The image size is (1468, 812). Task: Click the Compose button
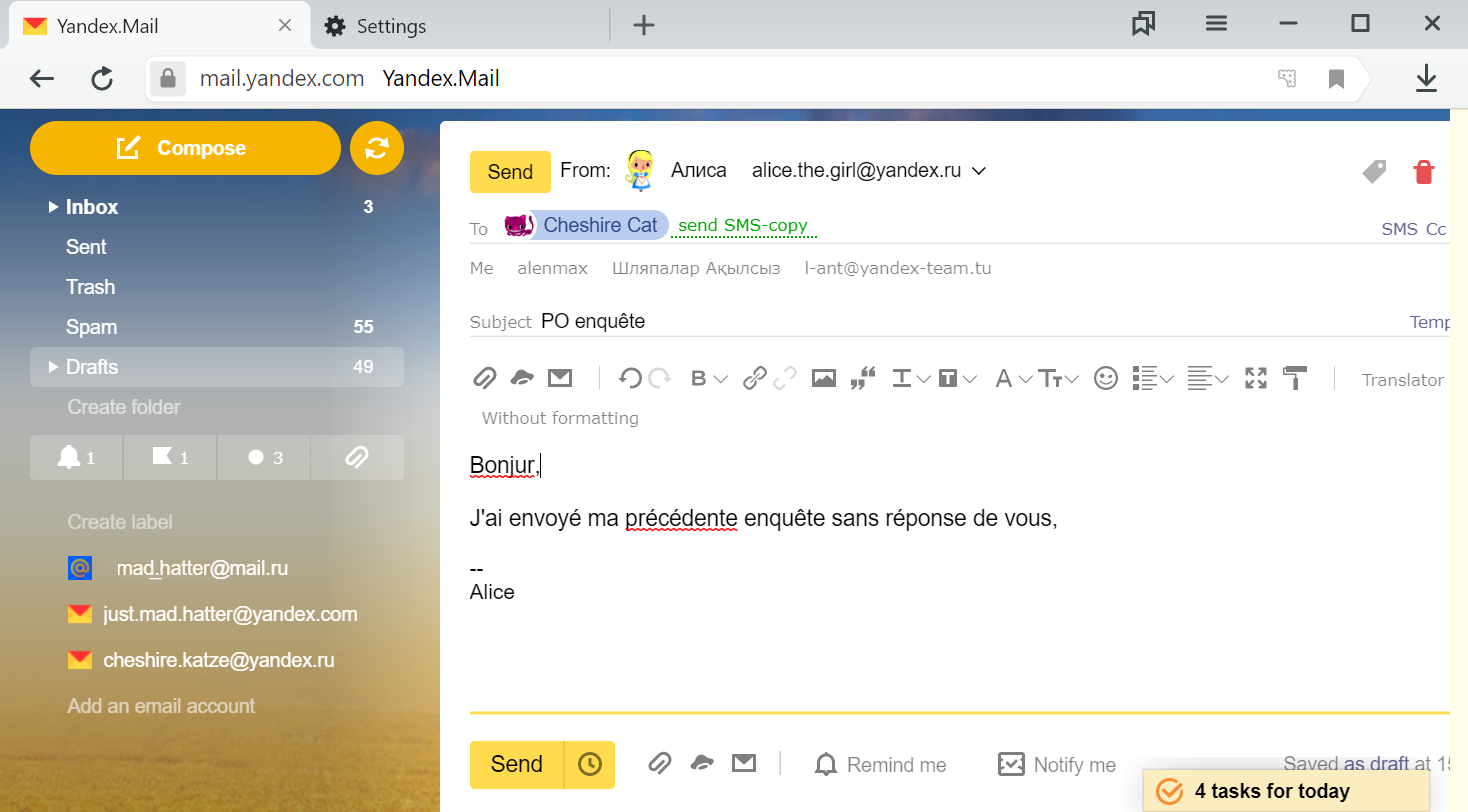point(185,148)
